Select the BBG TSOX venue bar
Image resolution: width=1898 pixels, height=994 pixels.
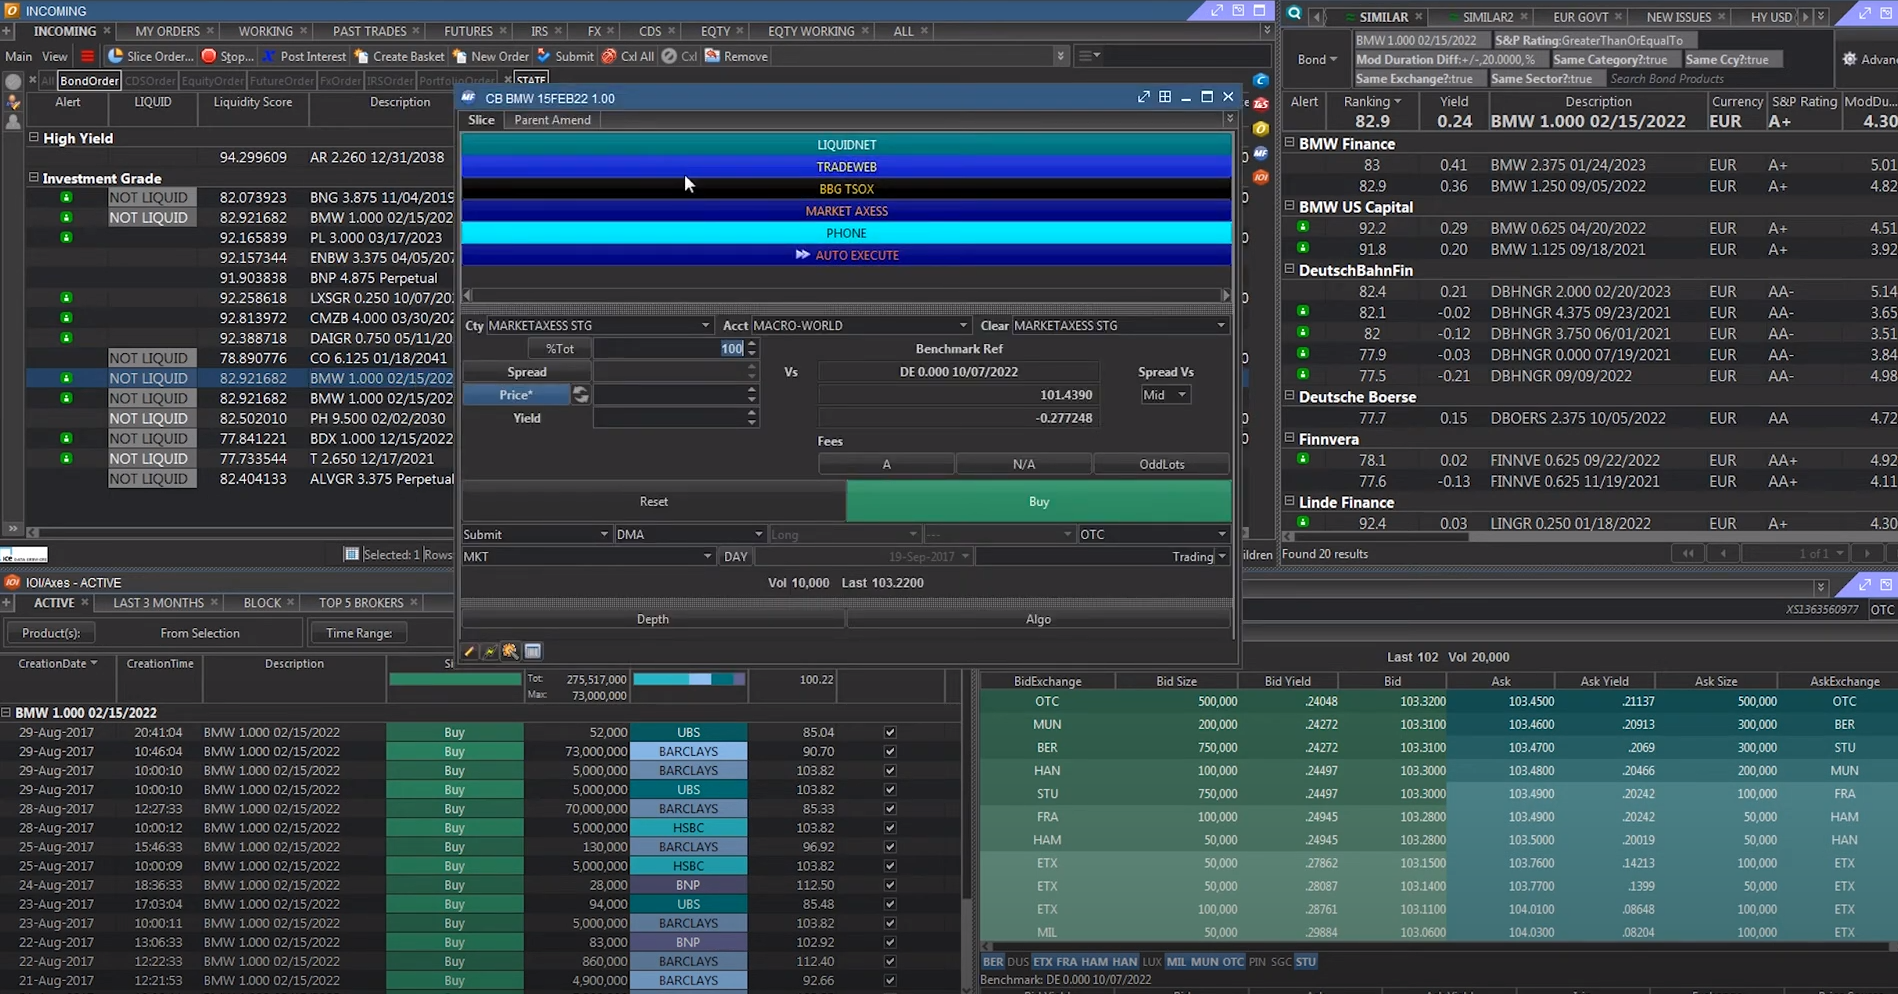[846, 189]
